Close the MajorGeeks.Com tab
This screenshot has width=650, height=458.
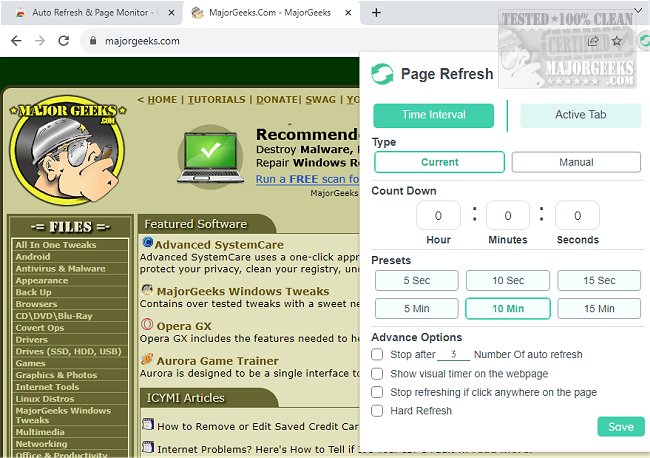click(348, 13)
